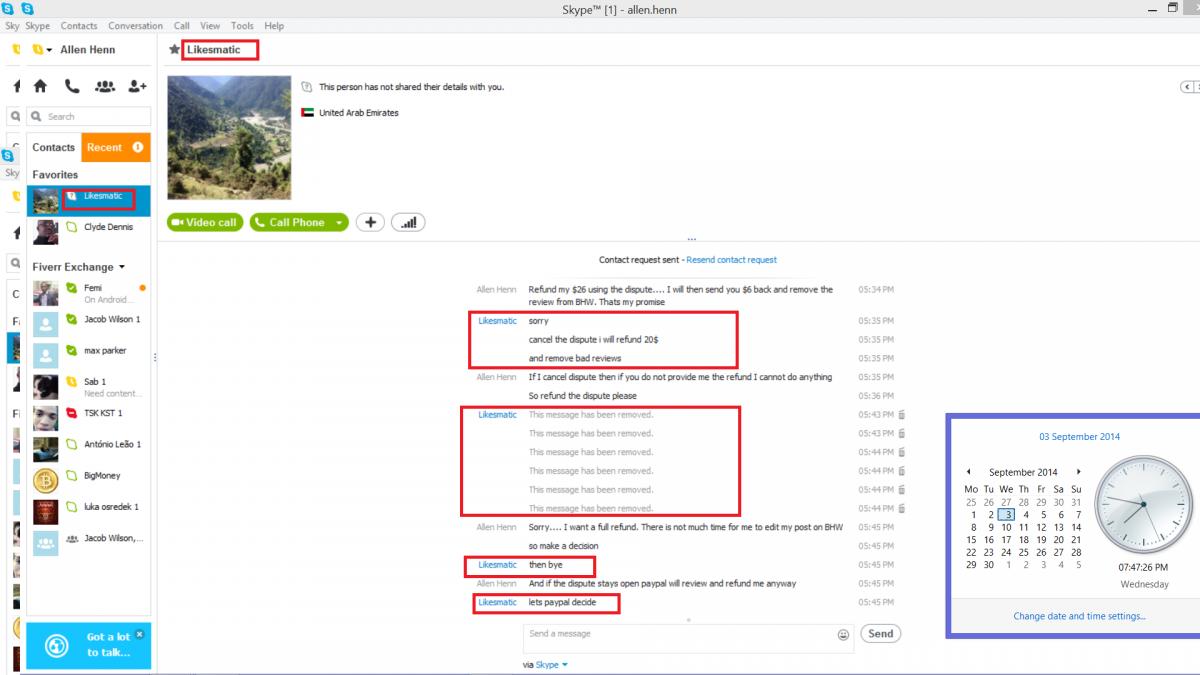Click the plus button beside Call Phone

pos(370,222)
